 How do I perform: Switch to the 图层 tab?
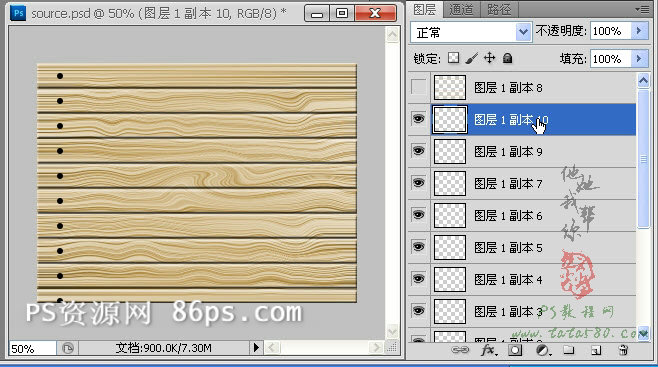(425, 9)
